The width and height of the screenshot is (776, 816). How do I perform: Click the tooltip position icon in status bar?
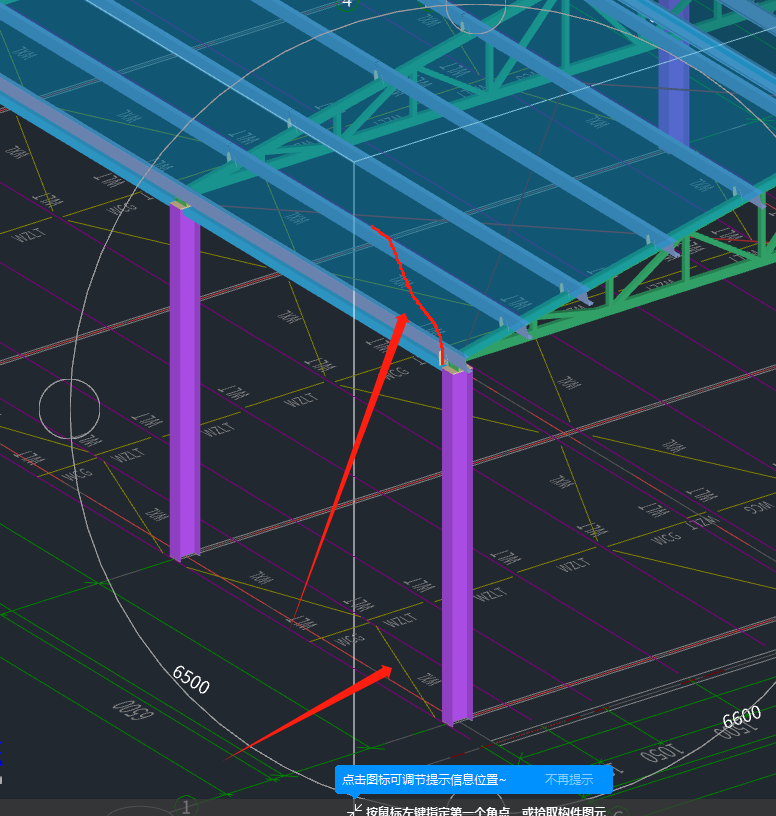tap(353, 810)
